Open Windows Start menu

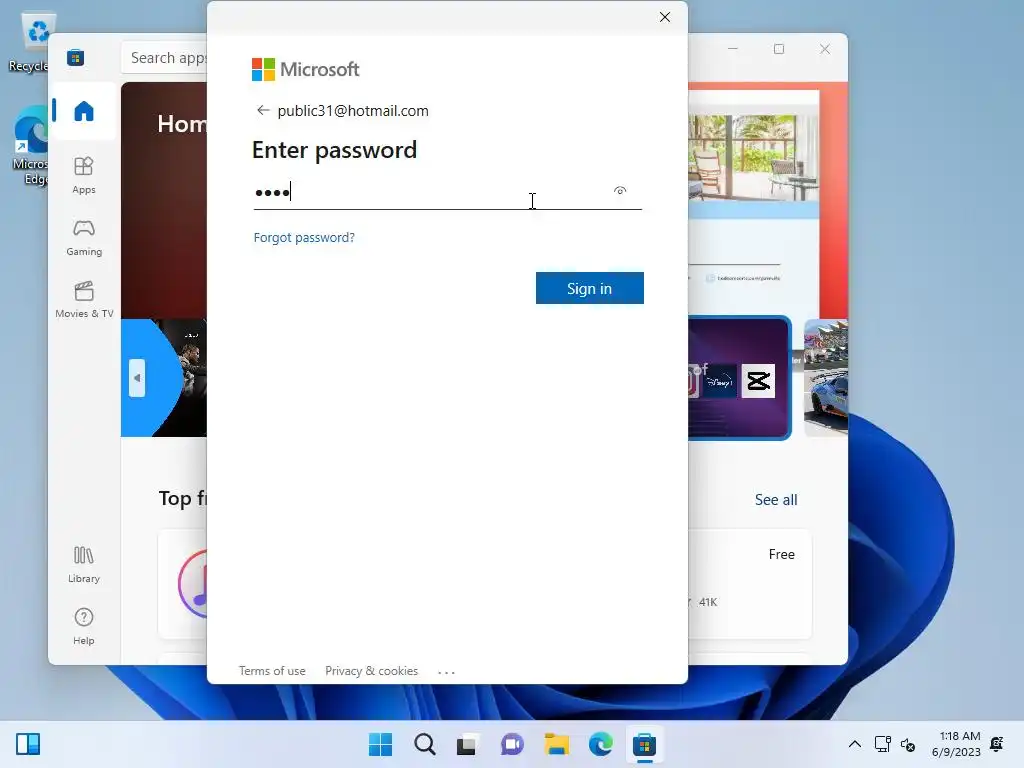pos(380,744)
